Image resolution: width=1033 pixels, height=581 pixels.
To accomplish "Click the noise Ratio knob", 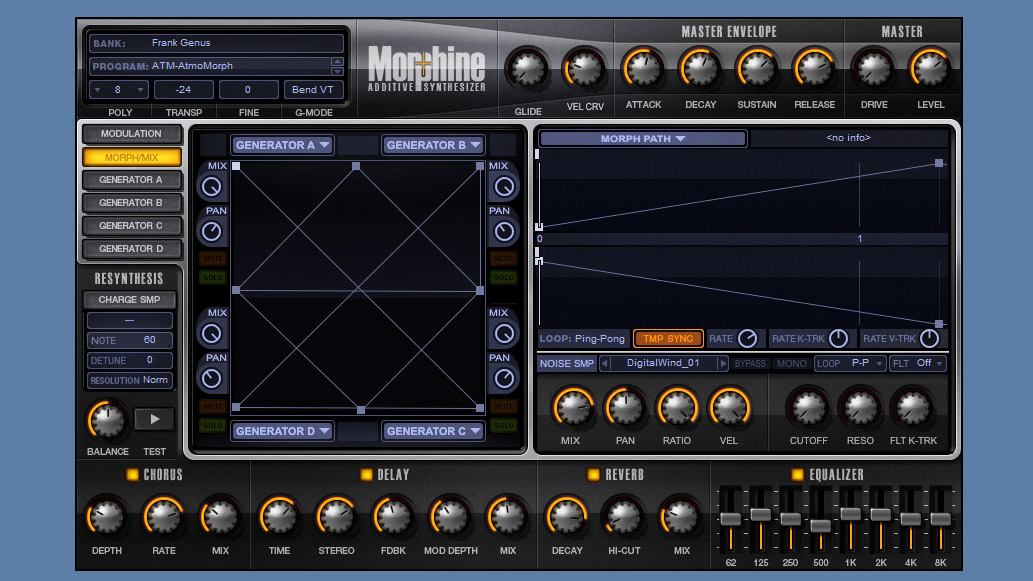I will point(676,408).
